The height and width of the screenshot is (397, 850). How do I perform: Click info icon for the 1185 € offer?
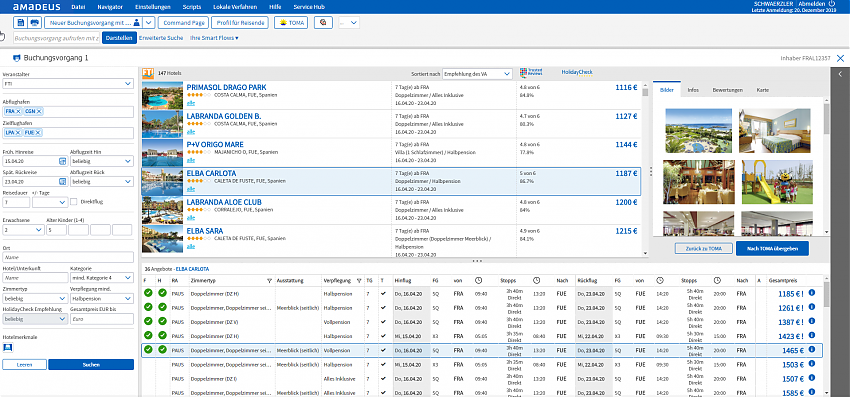pos(812,293)
